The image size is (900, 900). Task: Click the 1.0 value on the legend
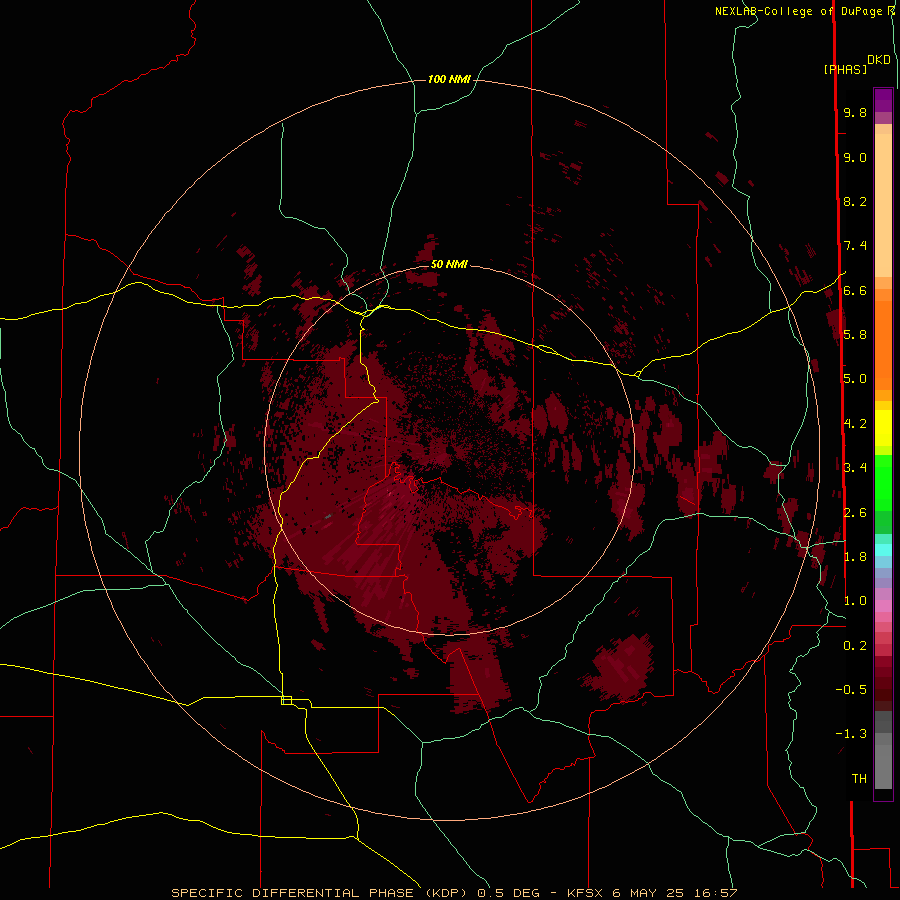point(855,600)
